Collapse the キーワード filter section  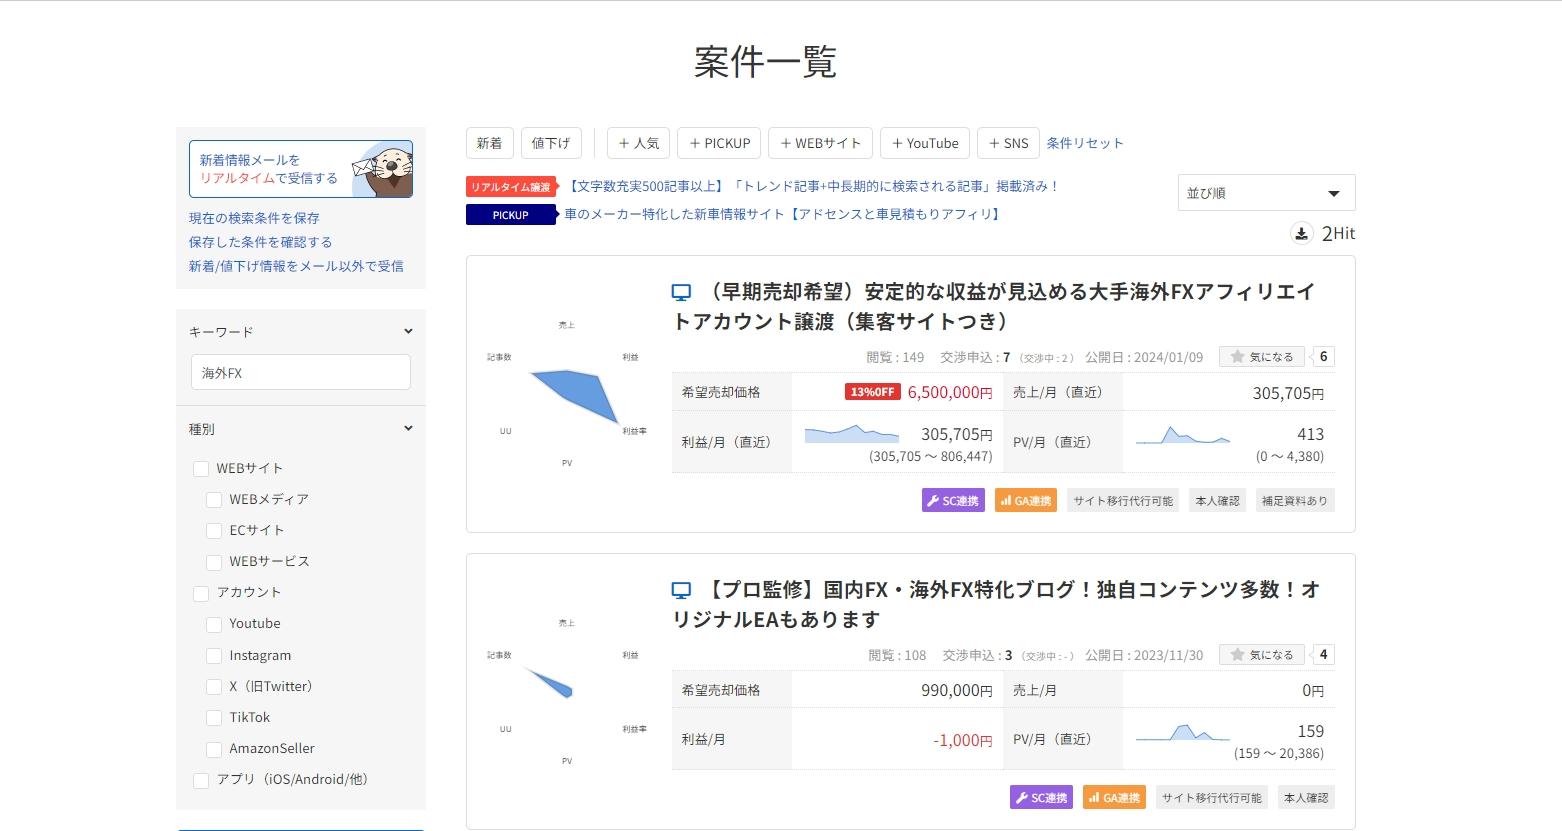(x=408, y=331)
